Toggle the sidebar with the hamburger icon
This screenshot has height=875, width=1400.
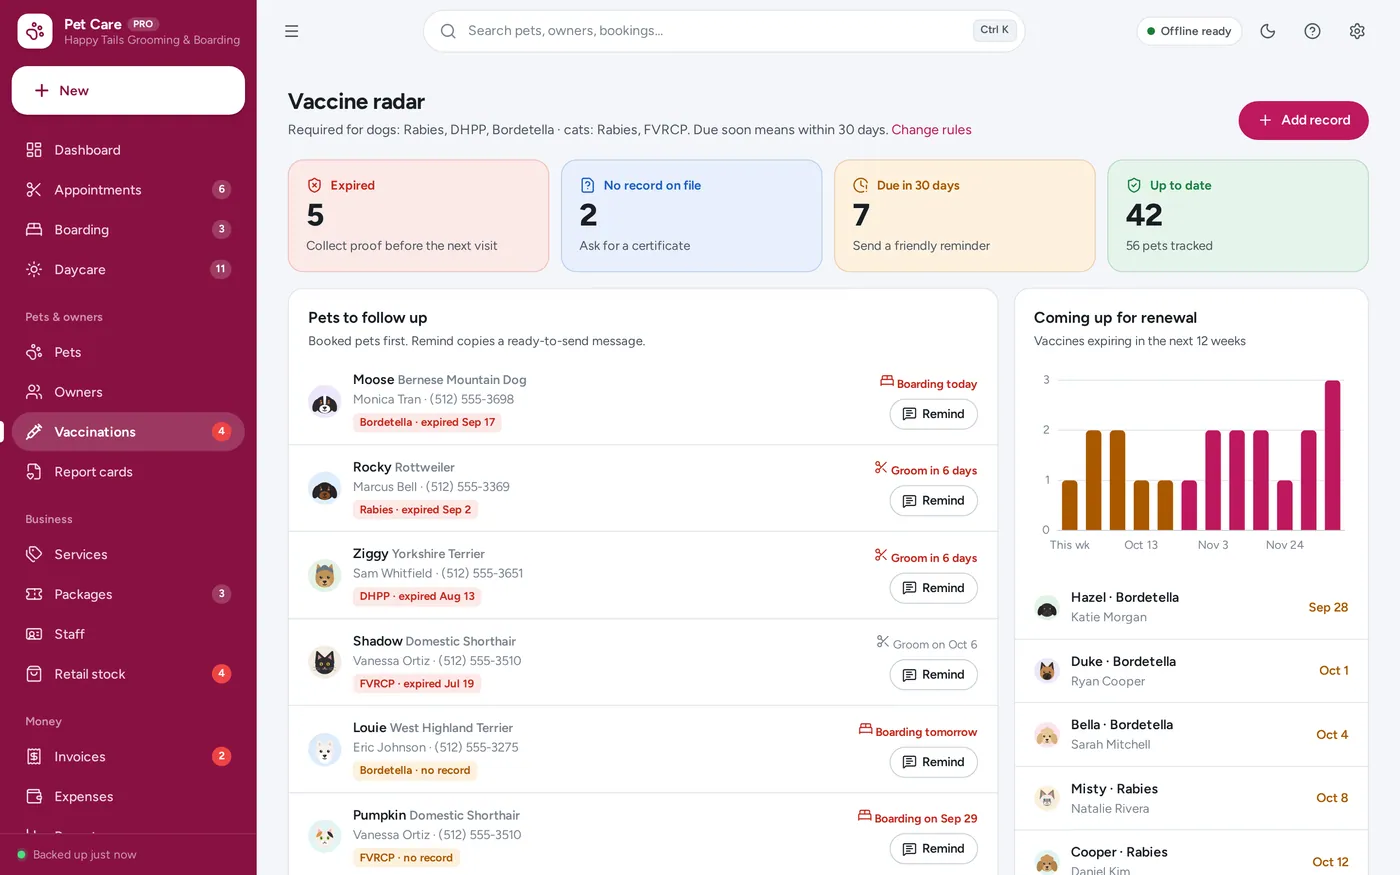(291, 31)
